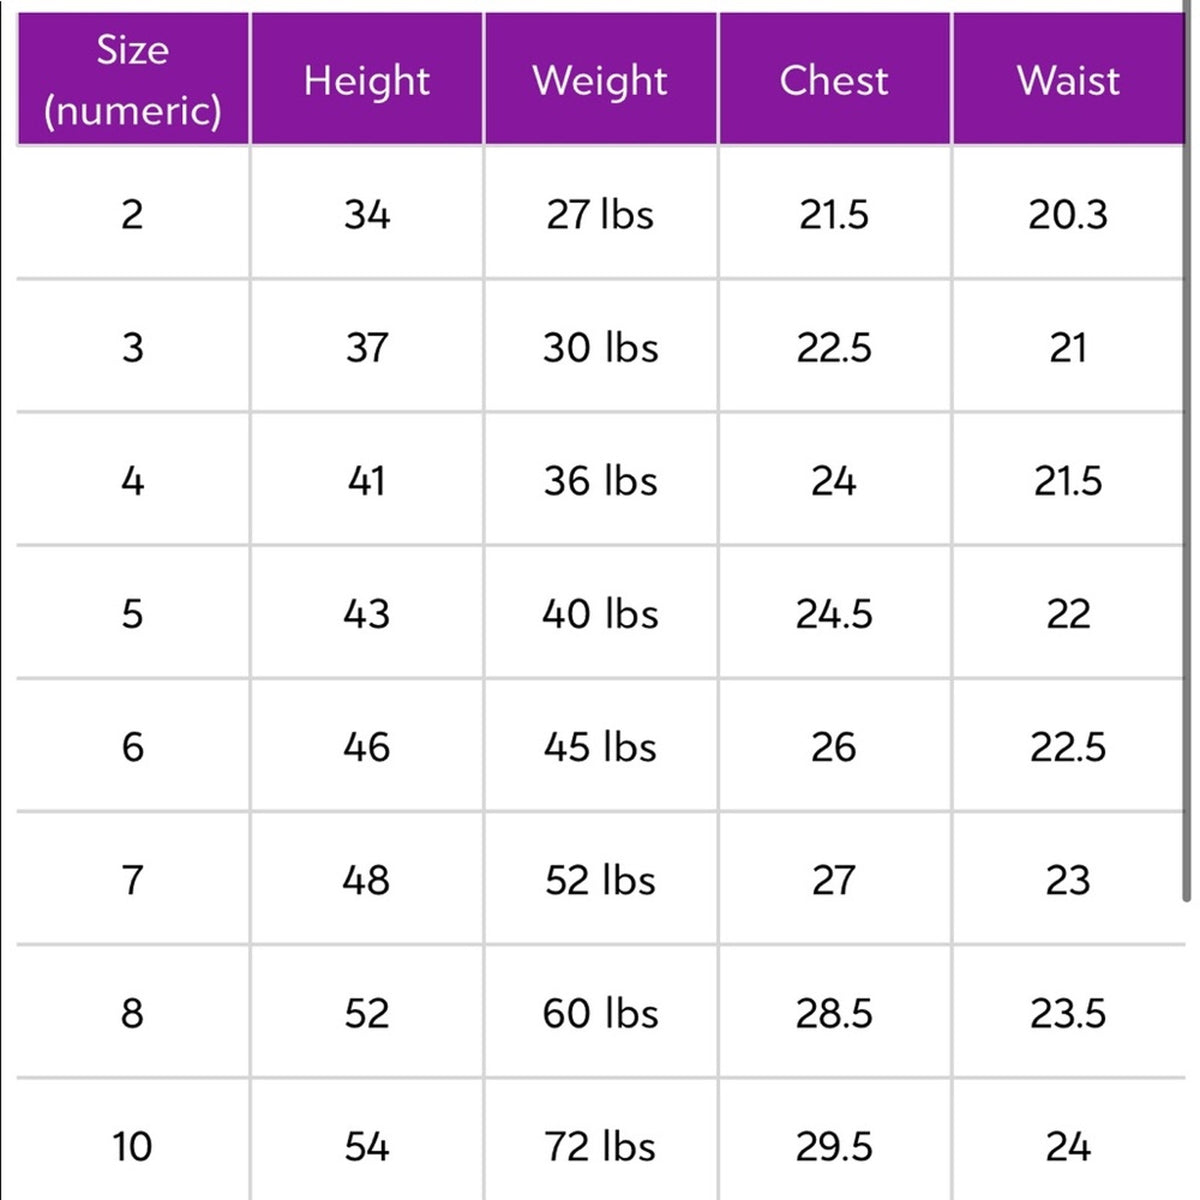Click the Waist column header
Image resolution: width=1200 pixels, height=1200 pixels.
pos(1068,79)
